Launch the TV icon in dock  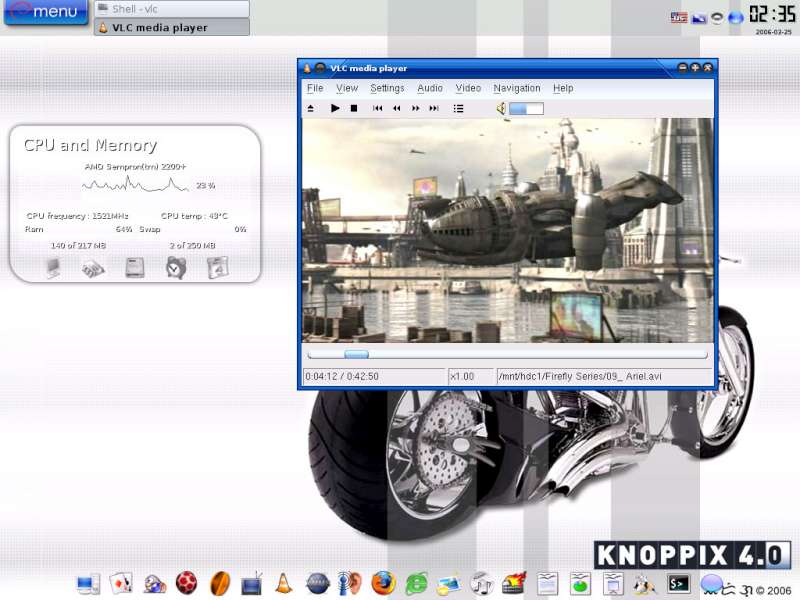(x=252, y=584)
